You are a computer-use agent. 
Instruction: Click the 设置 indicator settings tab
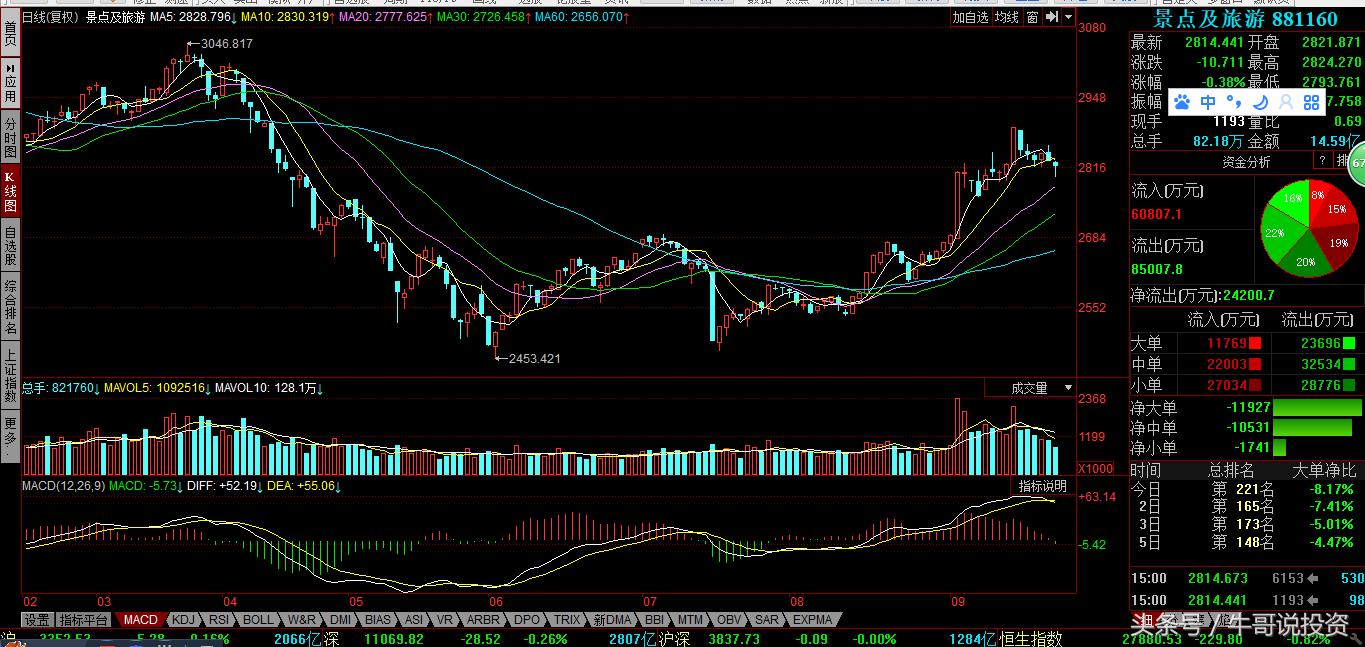37,620
